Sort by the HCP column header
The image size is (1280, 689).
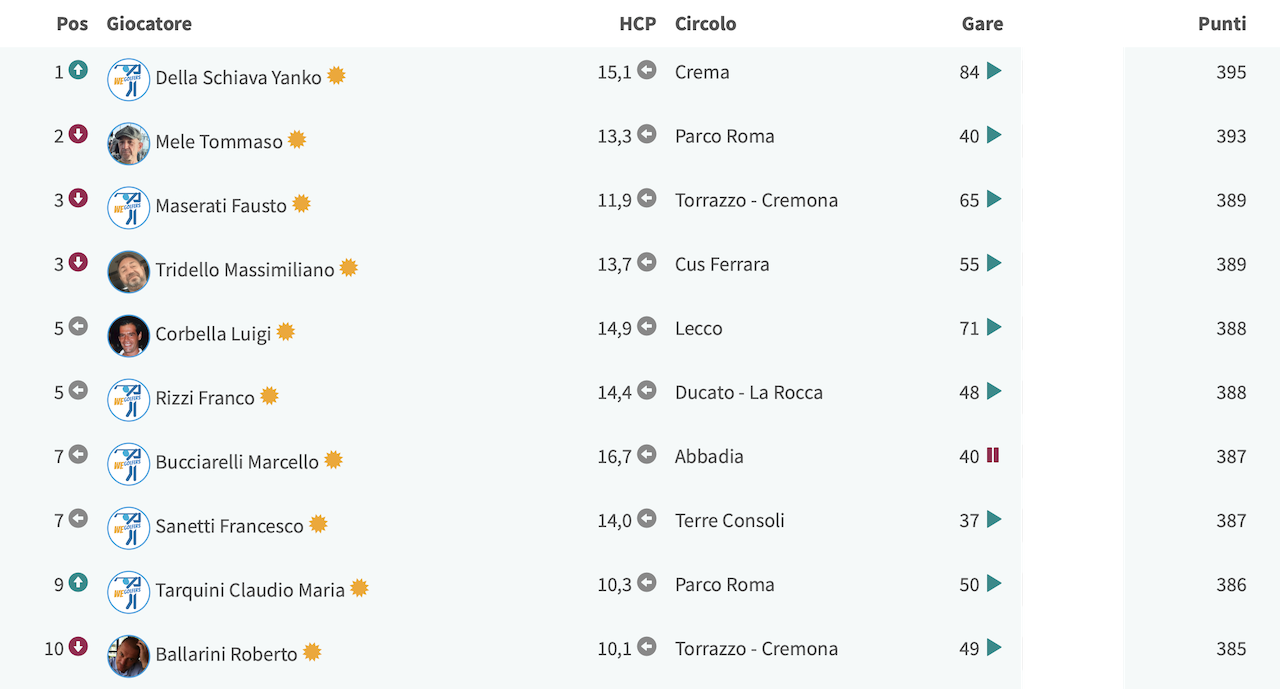pos(637,23)
